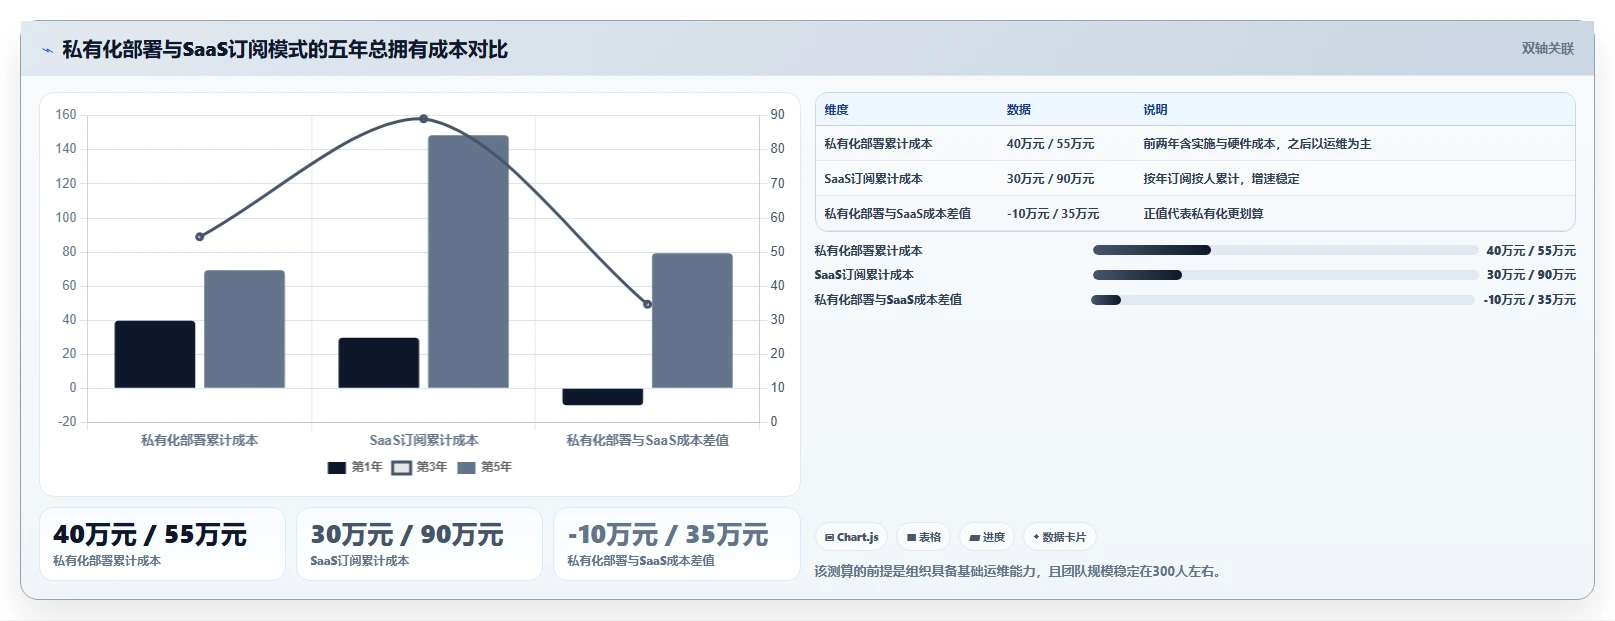Toggle the 第1年 legend swatch

click(x=337, y=467)
